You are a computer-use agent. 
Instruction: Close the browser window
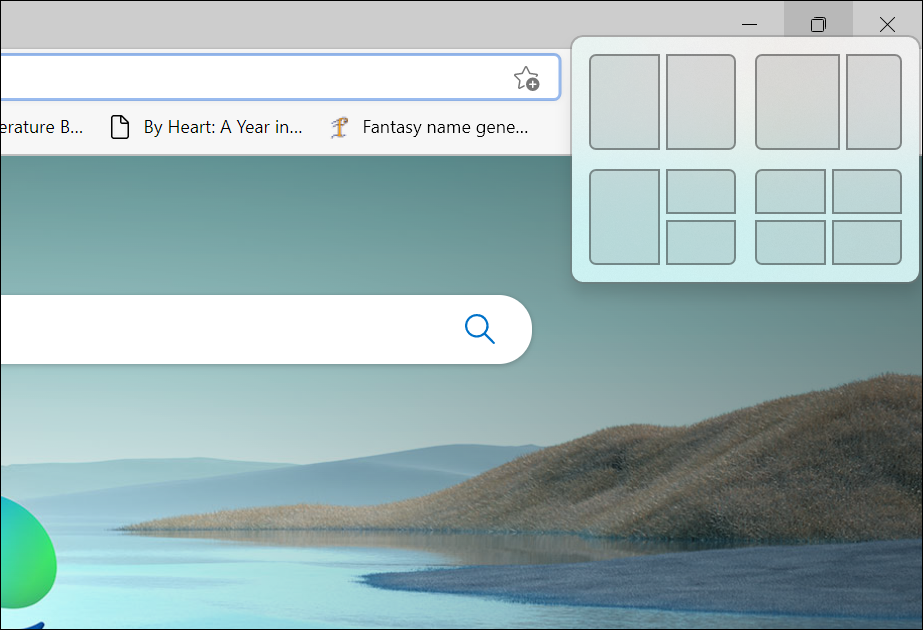887,24
